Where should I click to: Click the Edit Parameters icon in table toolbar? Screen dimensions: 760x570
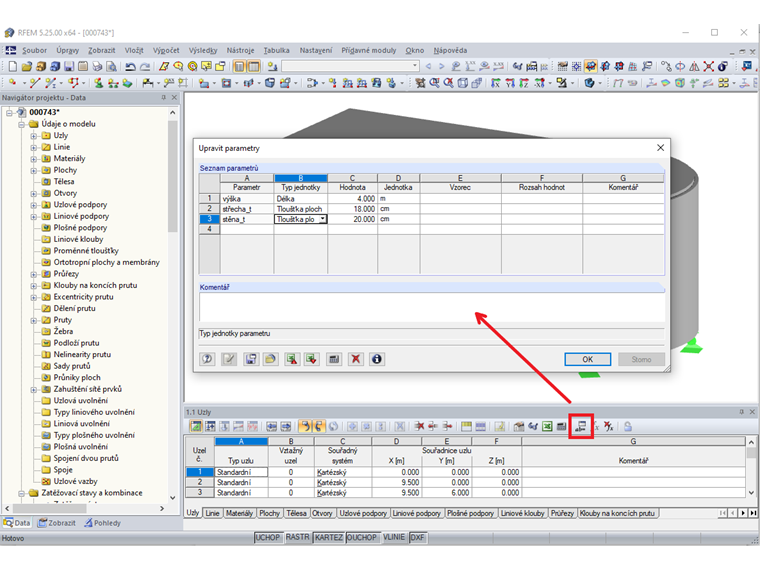581,427
